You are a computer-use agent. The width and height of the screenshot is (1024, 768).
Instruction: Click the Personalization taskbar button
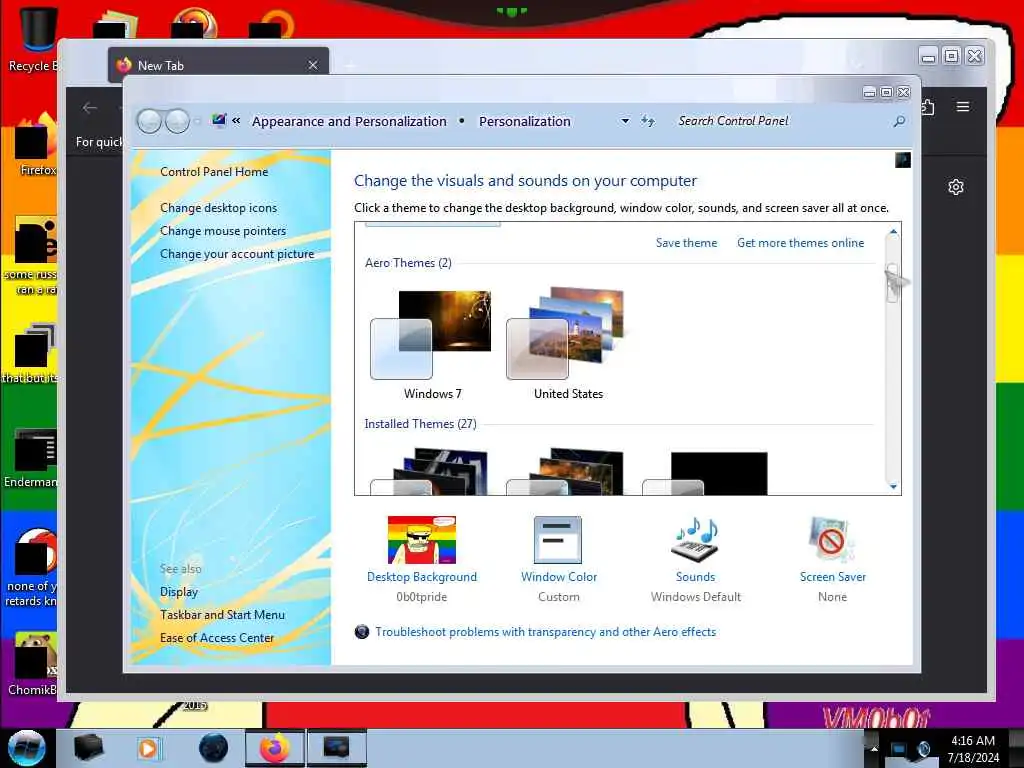(x=336, y=748)
